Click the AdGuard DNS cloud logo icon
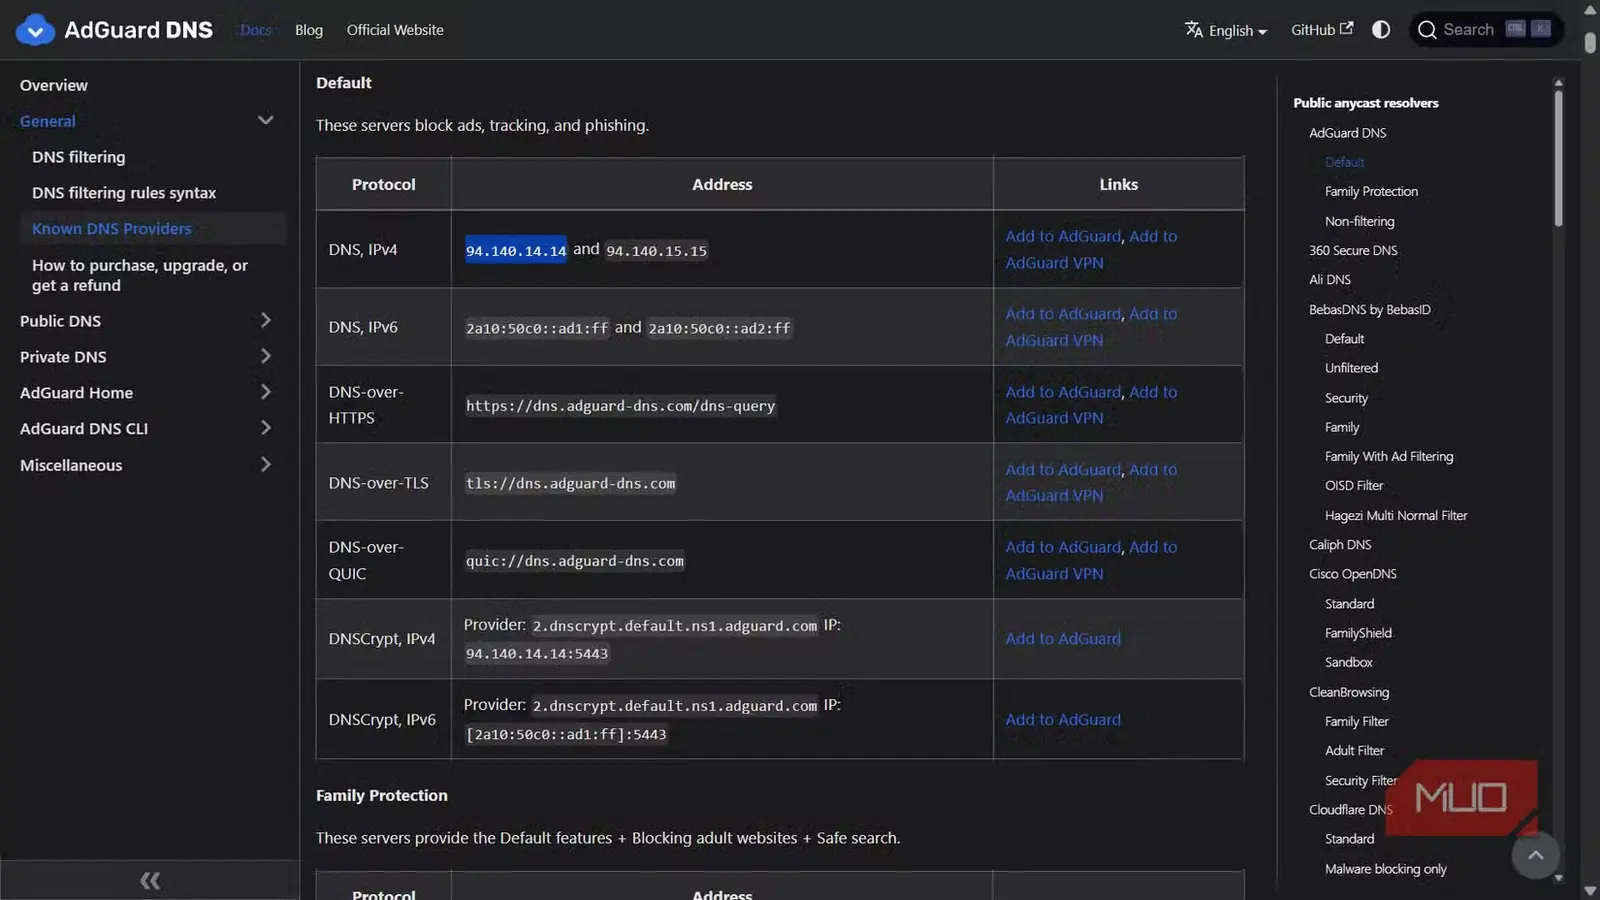This screenshot has height=900, width=1600. pyautogui.click(x=35, y=30)
